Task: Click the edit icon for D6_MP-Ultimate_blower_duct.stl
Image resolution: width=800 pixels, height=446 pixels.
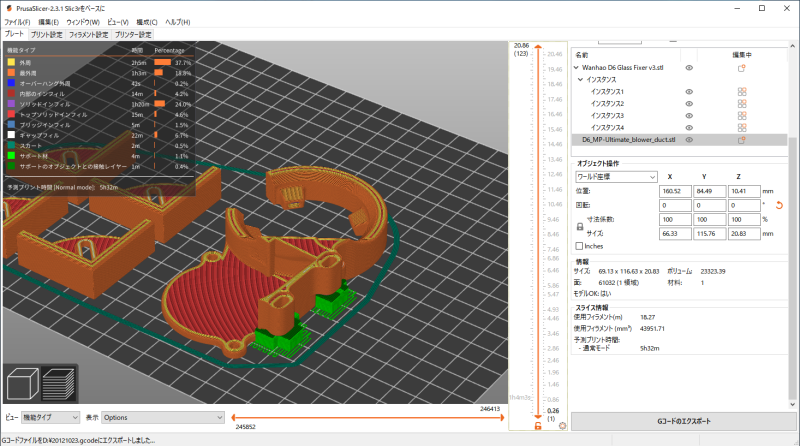Action: tap(742, 140)
